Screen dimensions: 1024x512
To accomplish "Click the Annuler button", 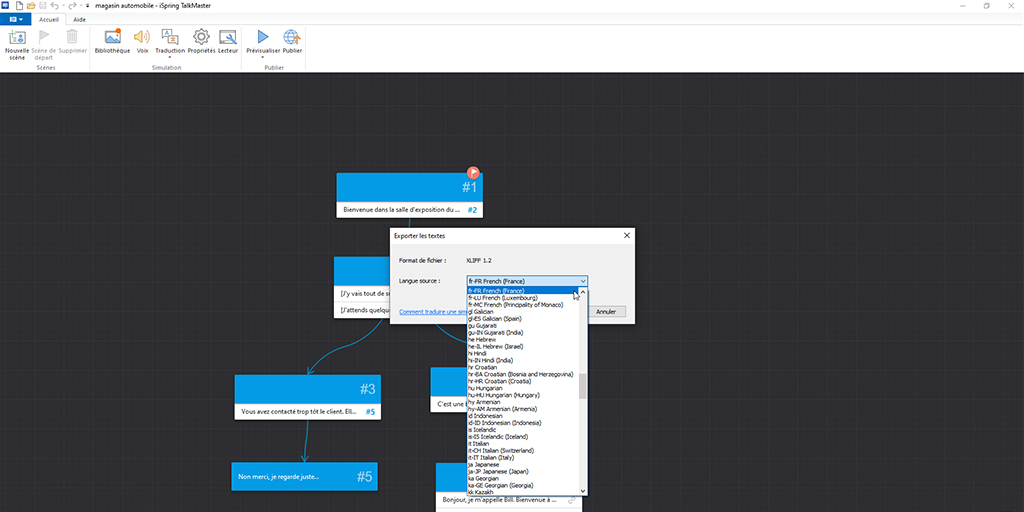I will click(607, 312).
